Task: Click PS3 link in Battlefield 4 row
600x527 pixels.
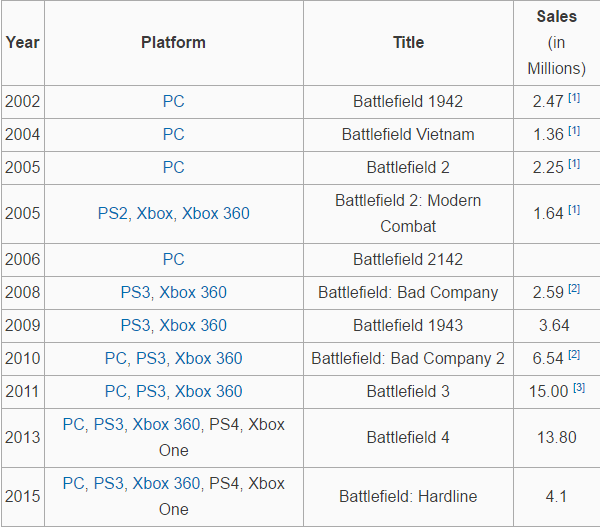Action: [x=108, y=425]
